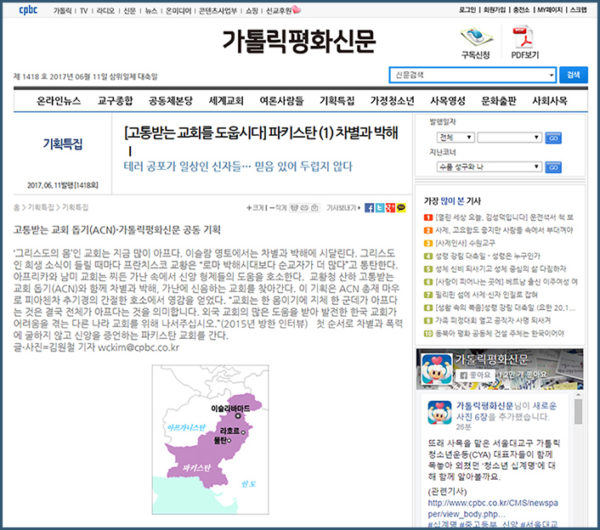600x530 pixels.
Task: Open 공동체본당 menu
Action: point(170,101)
